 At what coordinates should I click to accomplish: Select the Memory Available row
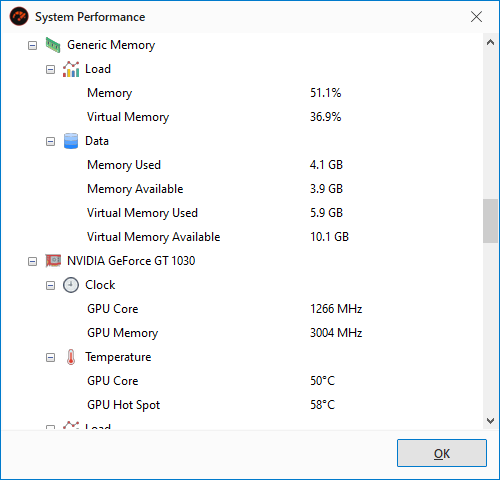tap(242, 189)
